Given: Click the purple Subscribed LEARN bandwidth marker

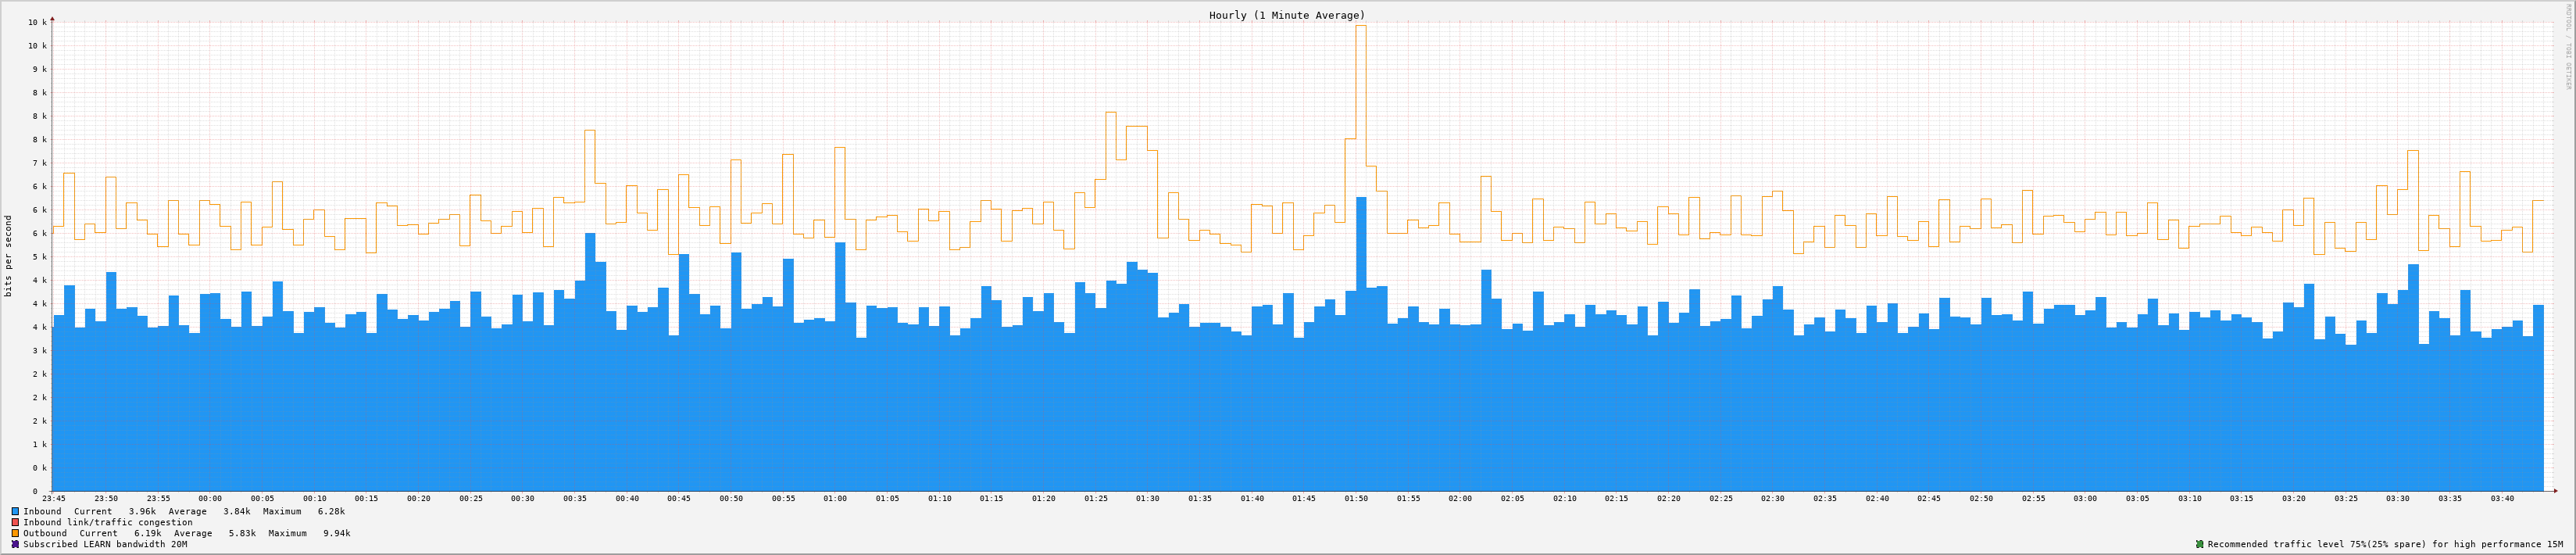Looking at the screenshot, I should point(15,544).
